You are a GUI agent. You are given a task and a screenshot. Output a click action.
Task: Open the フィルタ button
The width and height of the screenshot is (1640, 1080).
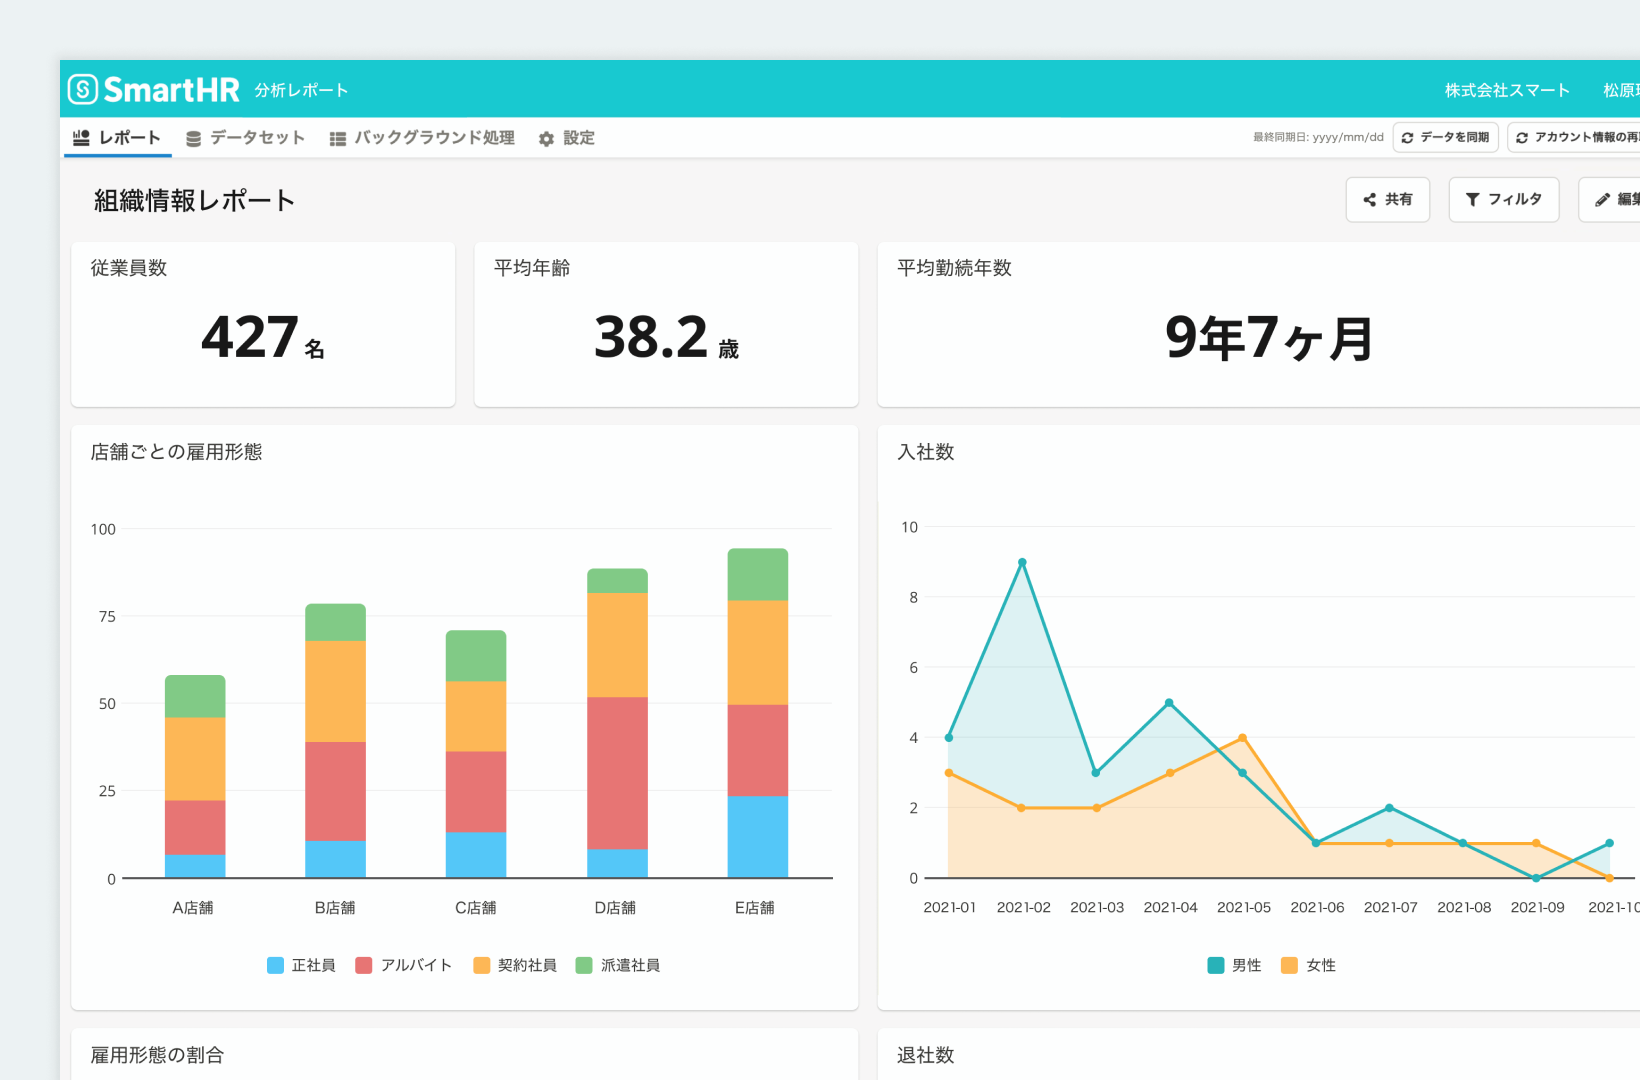[x=1504, y=200]
